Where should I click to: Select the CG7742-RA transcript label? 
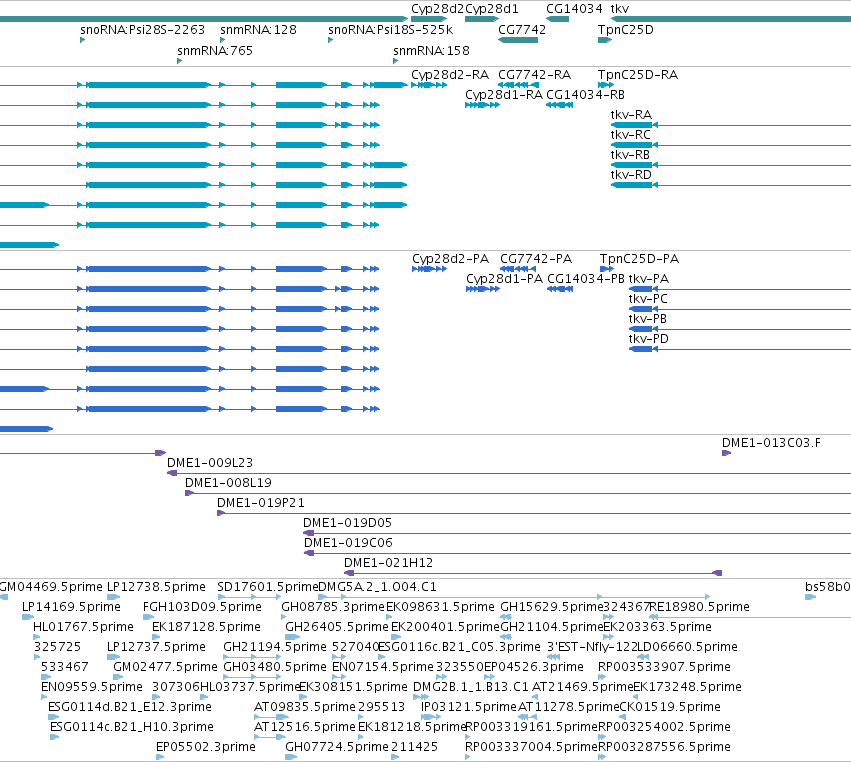pos(534,75)
